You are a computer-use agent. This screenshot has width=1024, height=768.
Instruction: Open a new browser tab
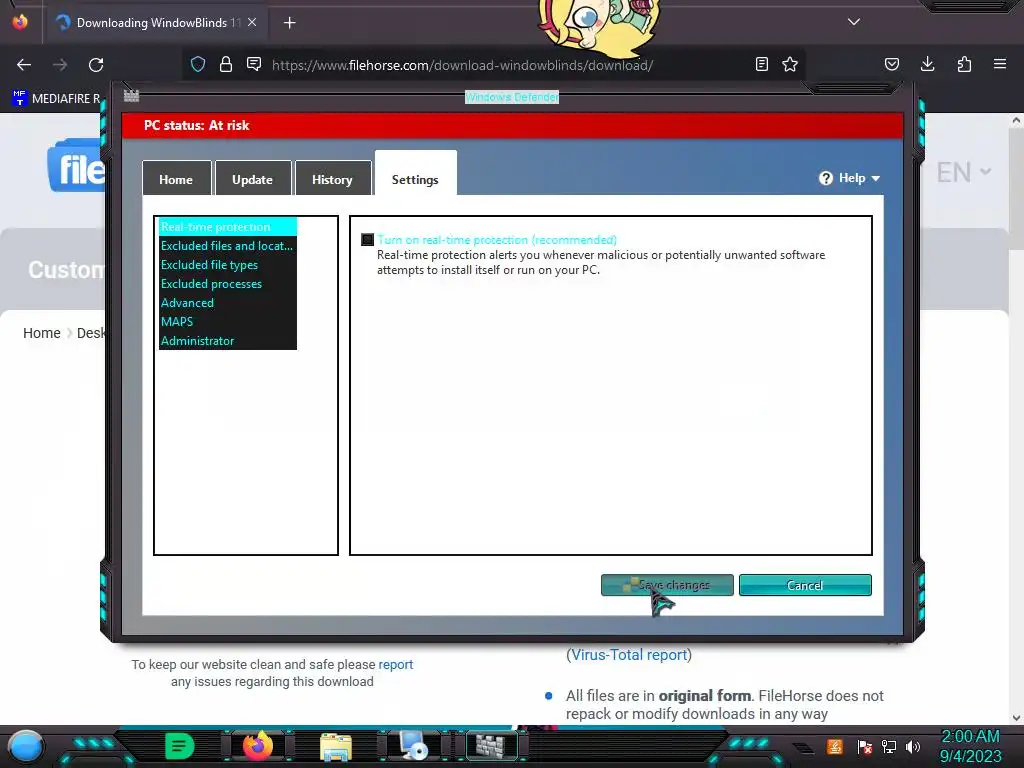(290, 23)
